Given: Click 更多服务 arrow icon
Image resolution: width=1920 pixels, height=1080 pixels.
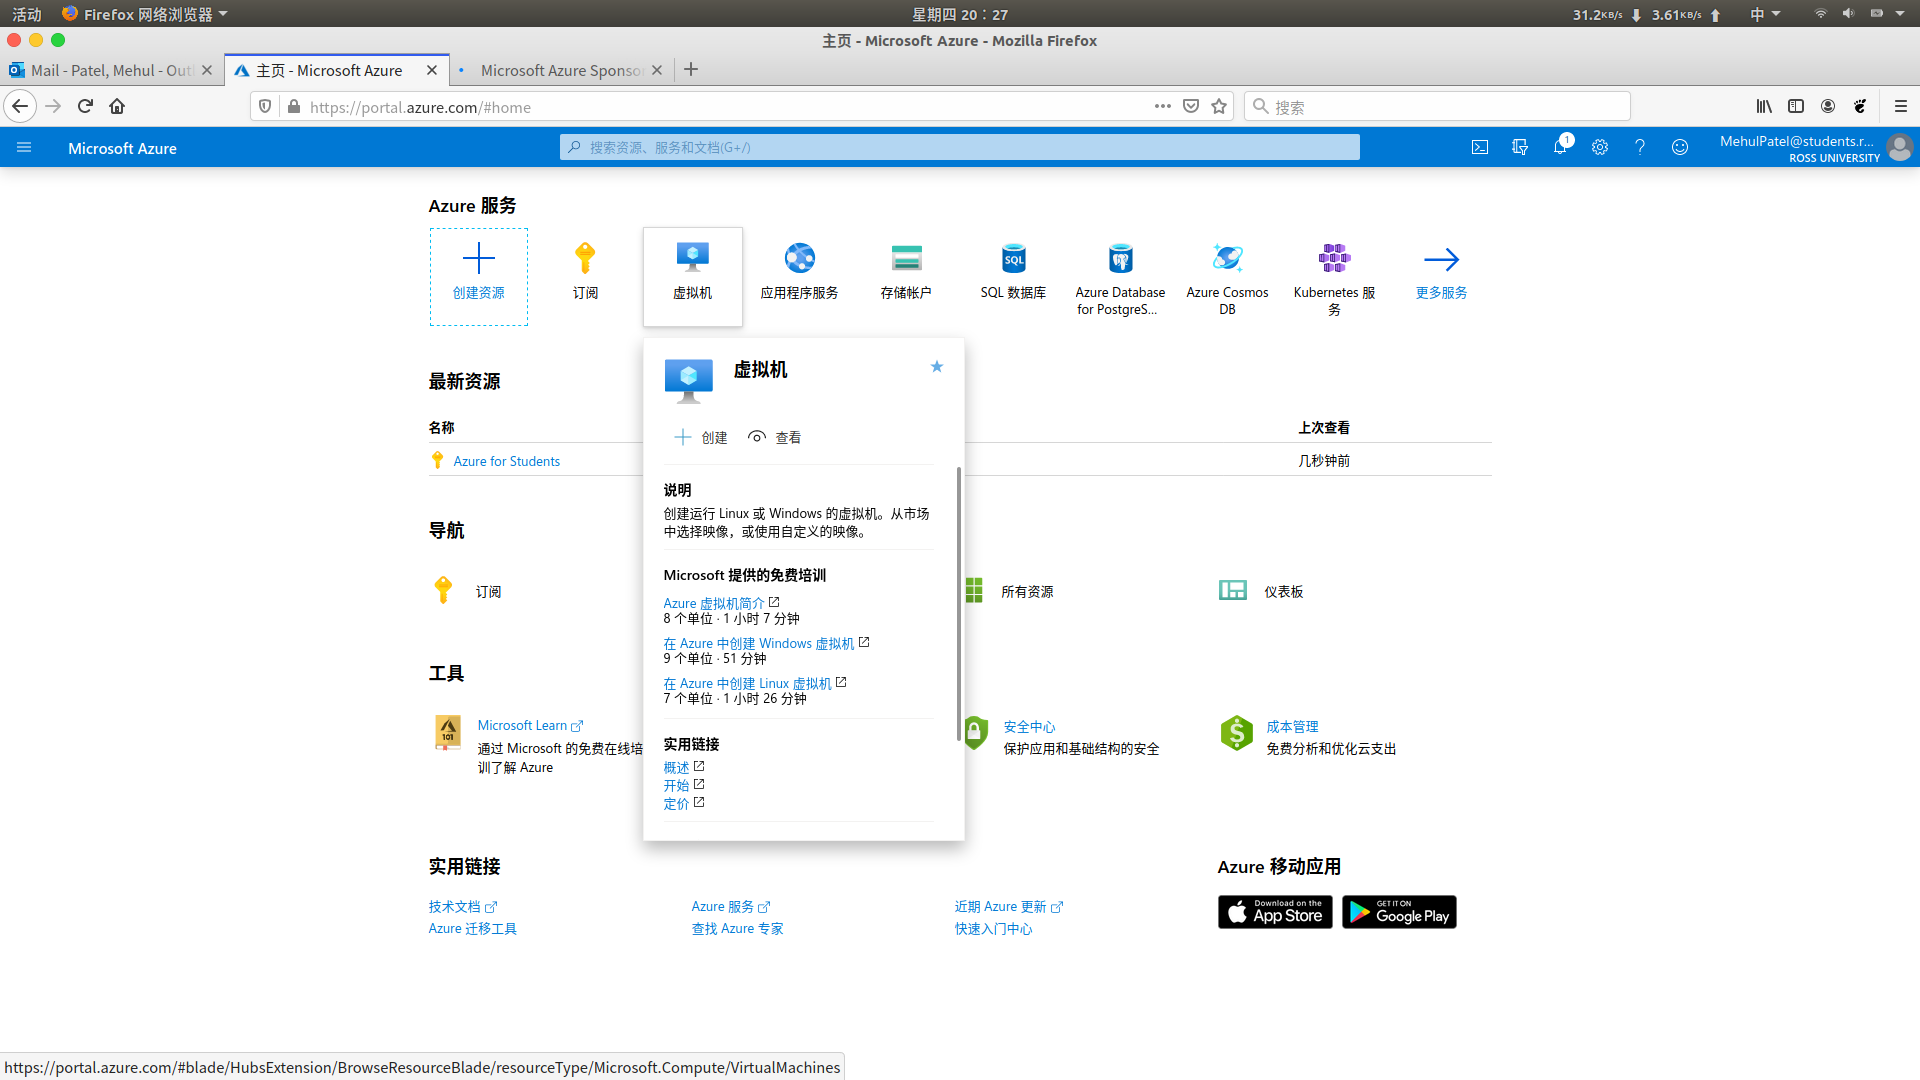Looking at the screenshot, I should click(x=1441, y=260).
